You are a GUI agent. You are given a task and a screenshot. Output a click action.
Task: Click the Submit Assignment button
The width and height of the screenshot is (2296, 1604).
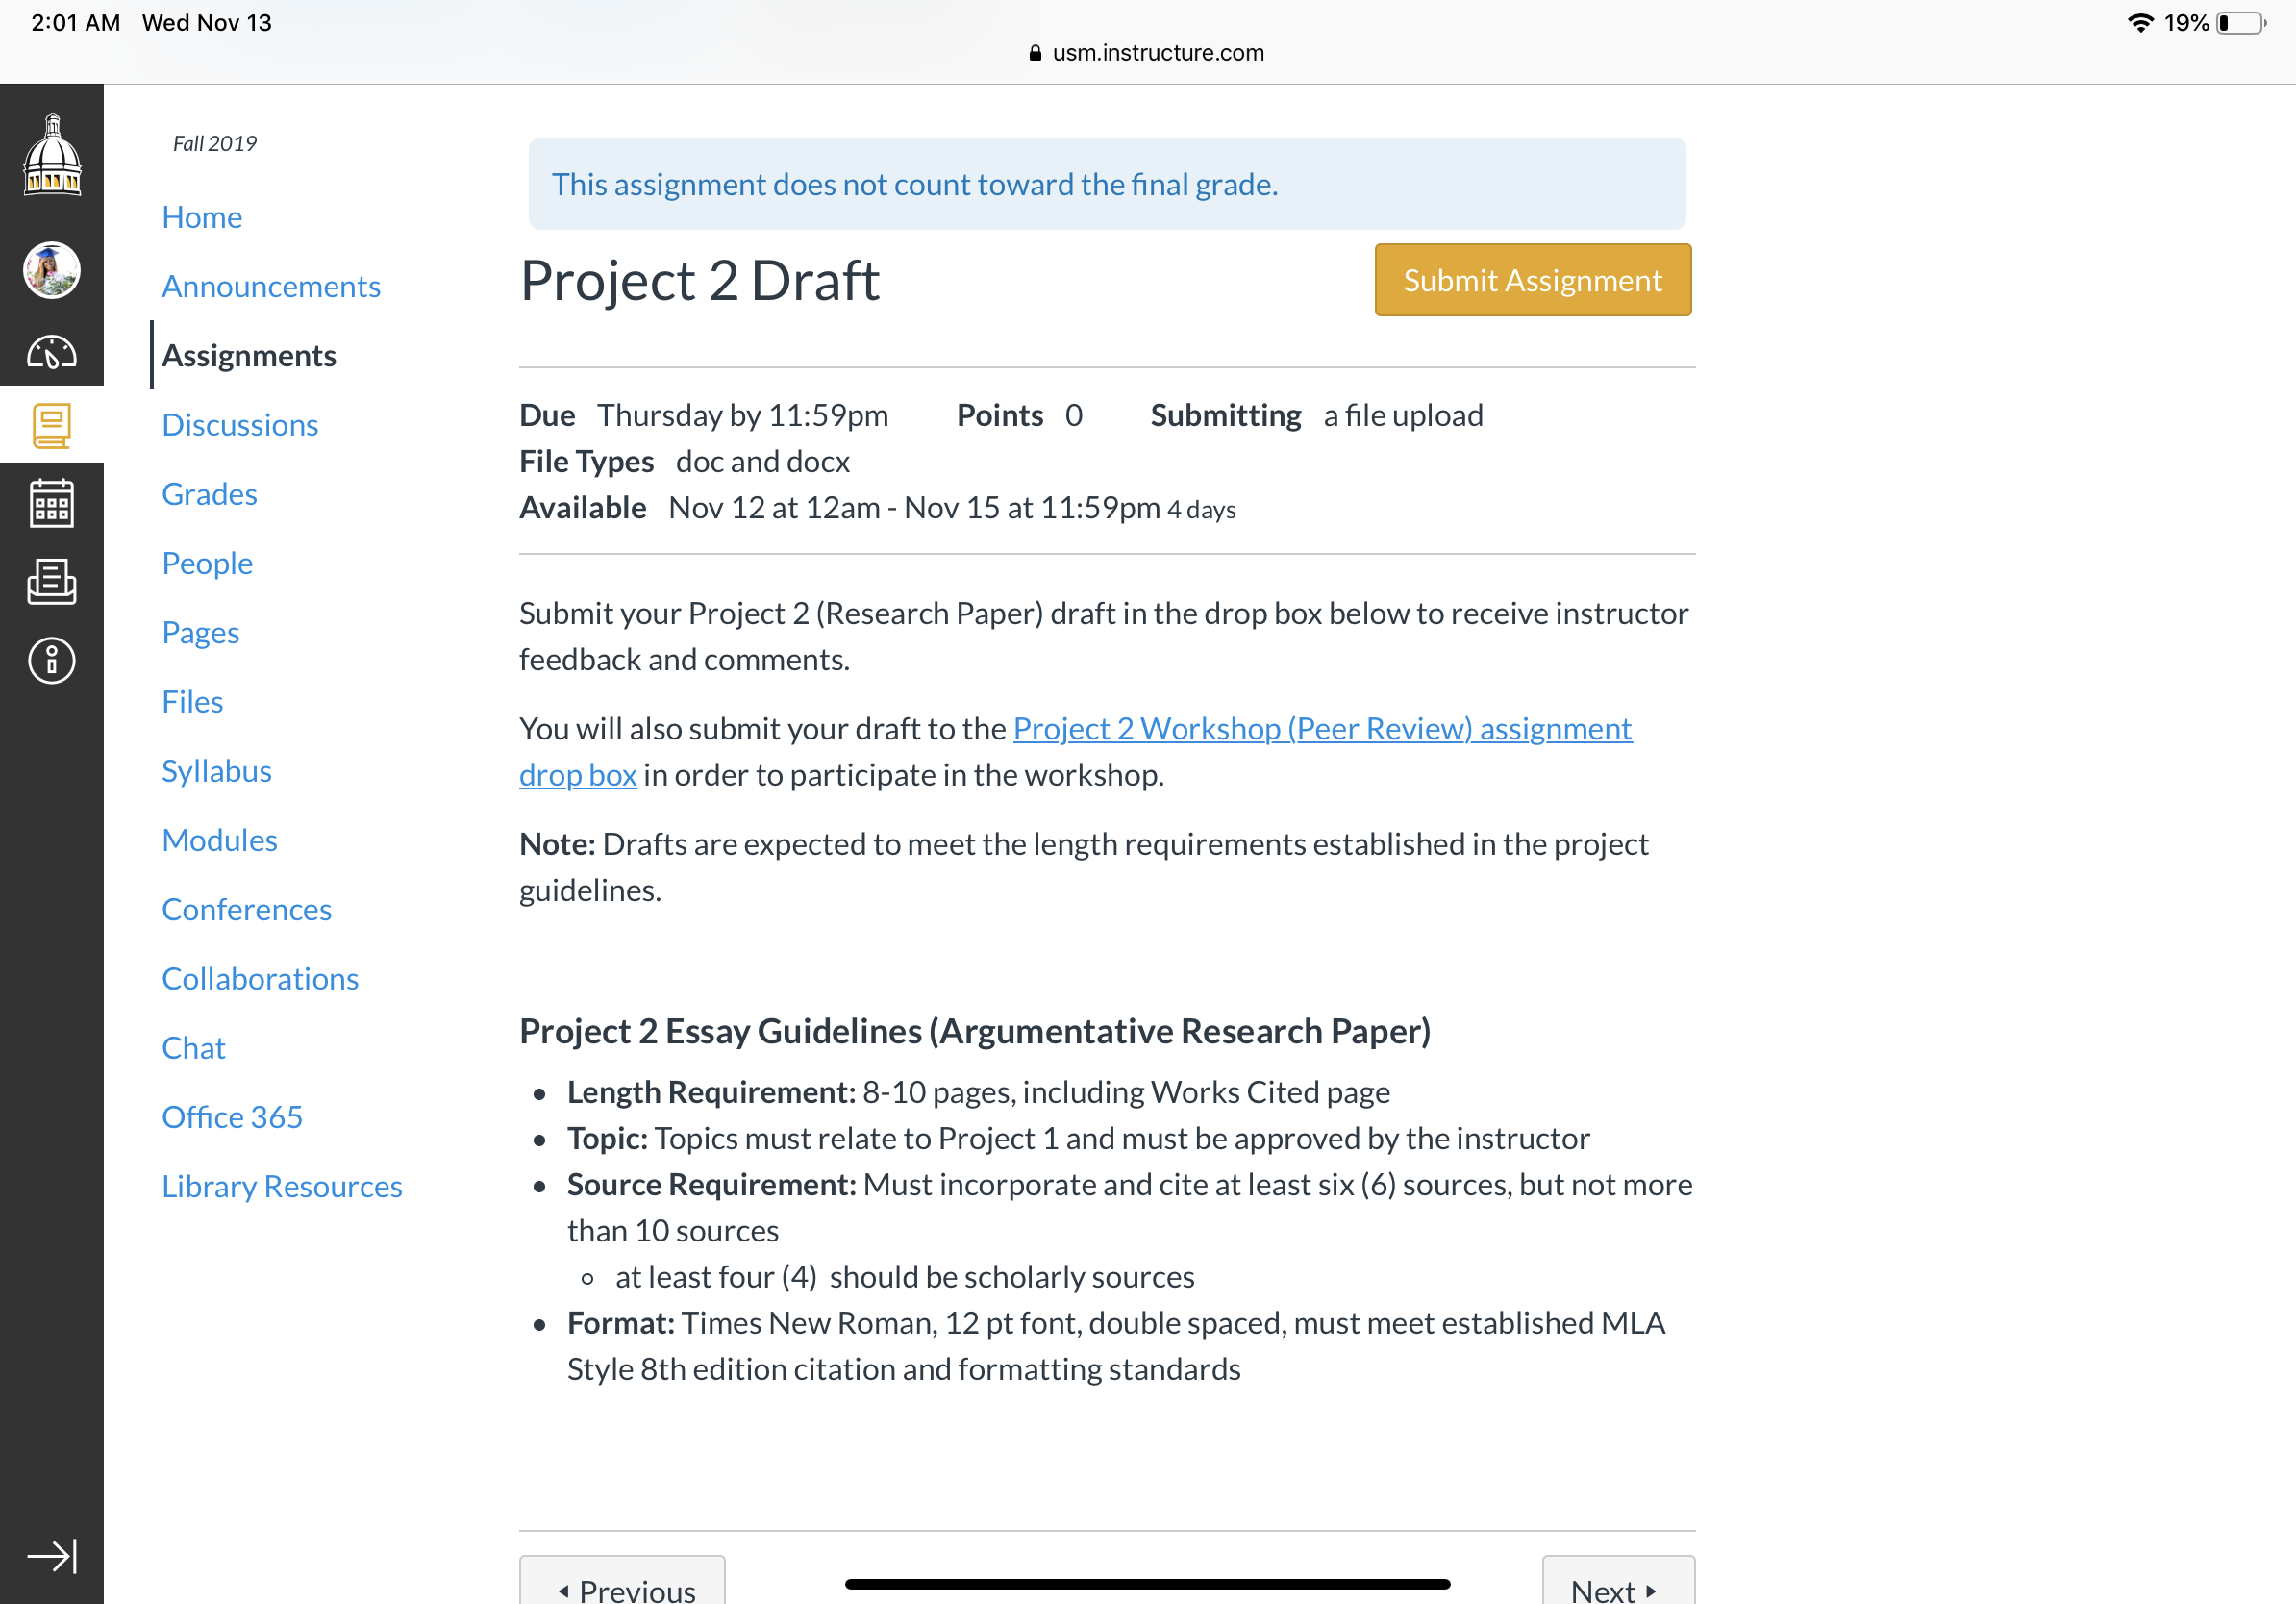[x=1532, y=280]
